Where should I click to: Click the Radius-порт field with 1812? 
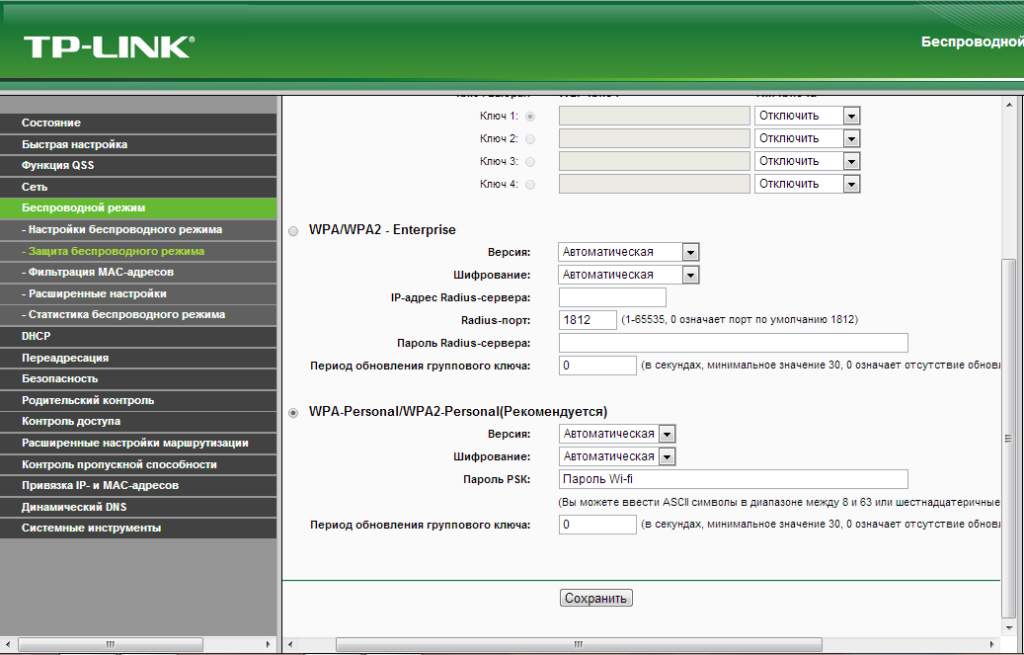coord(588,320)
